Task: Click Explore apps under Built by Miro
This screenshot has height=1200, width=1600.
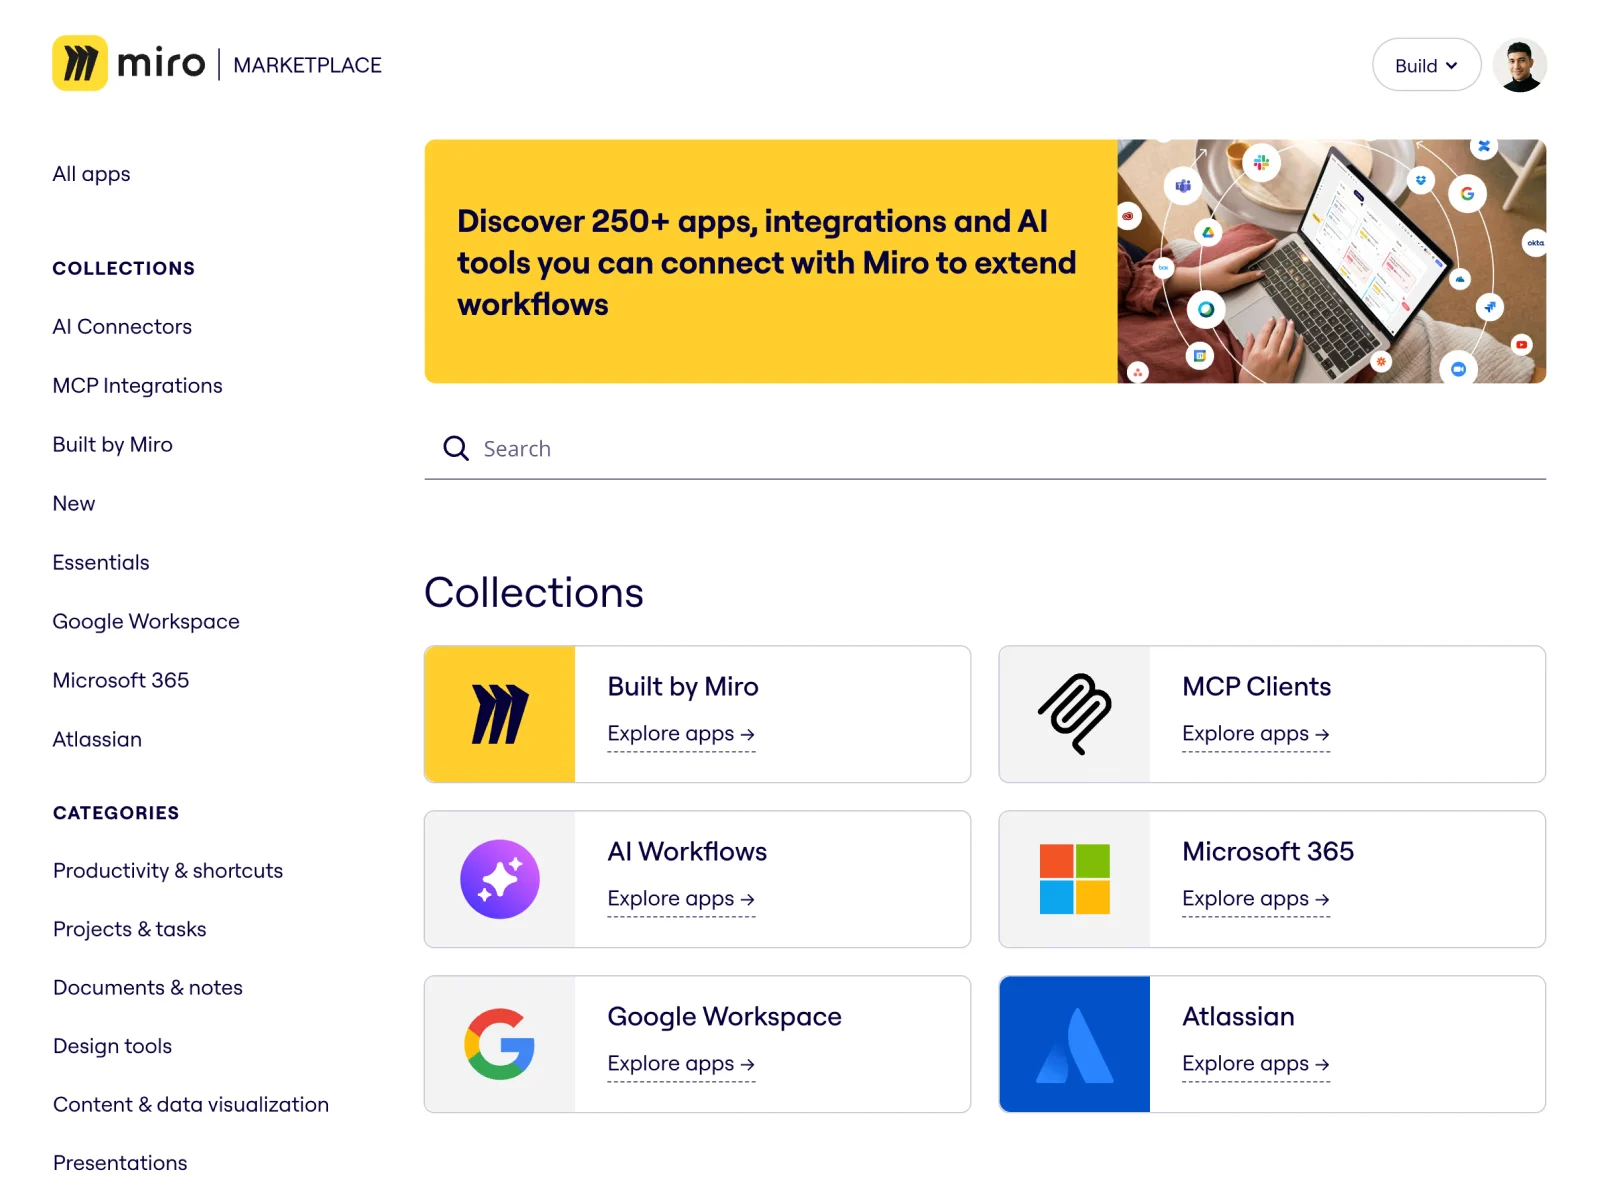Action: pos(681,734)
